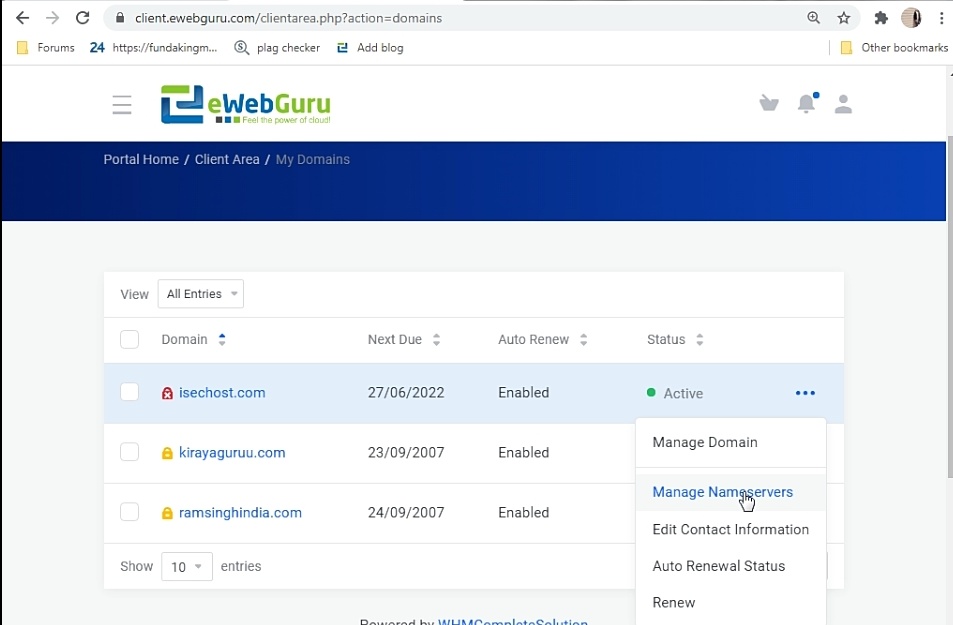Open the Chrome three-dot menu
This screenshot has width=953, height=625.
coord(941,18)
